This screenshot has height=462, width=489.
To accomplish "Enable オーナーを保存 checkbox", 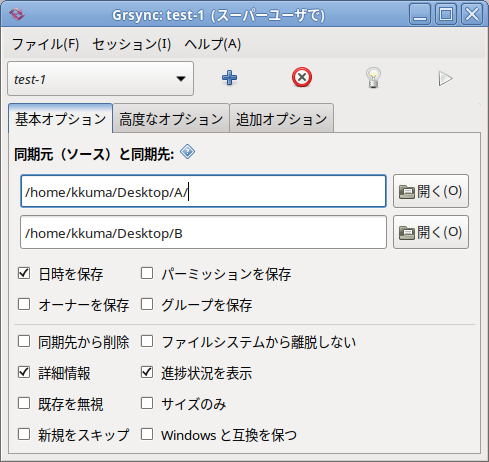I will (x=24, y=304).
